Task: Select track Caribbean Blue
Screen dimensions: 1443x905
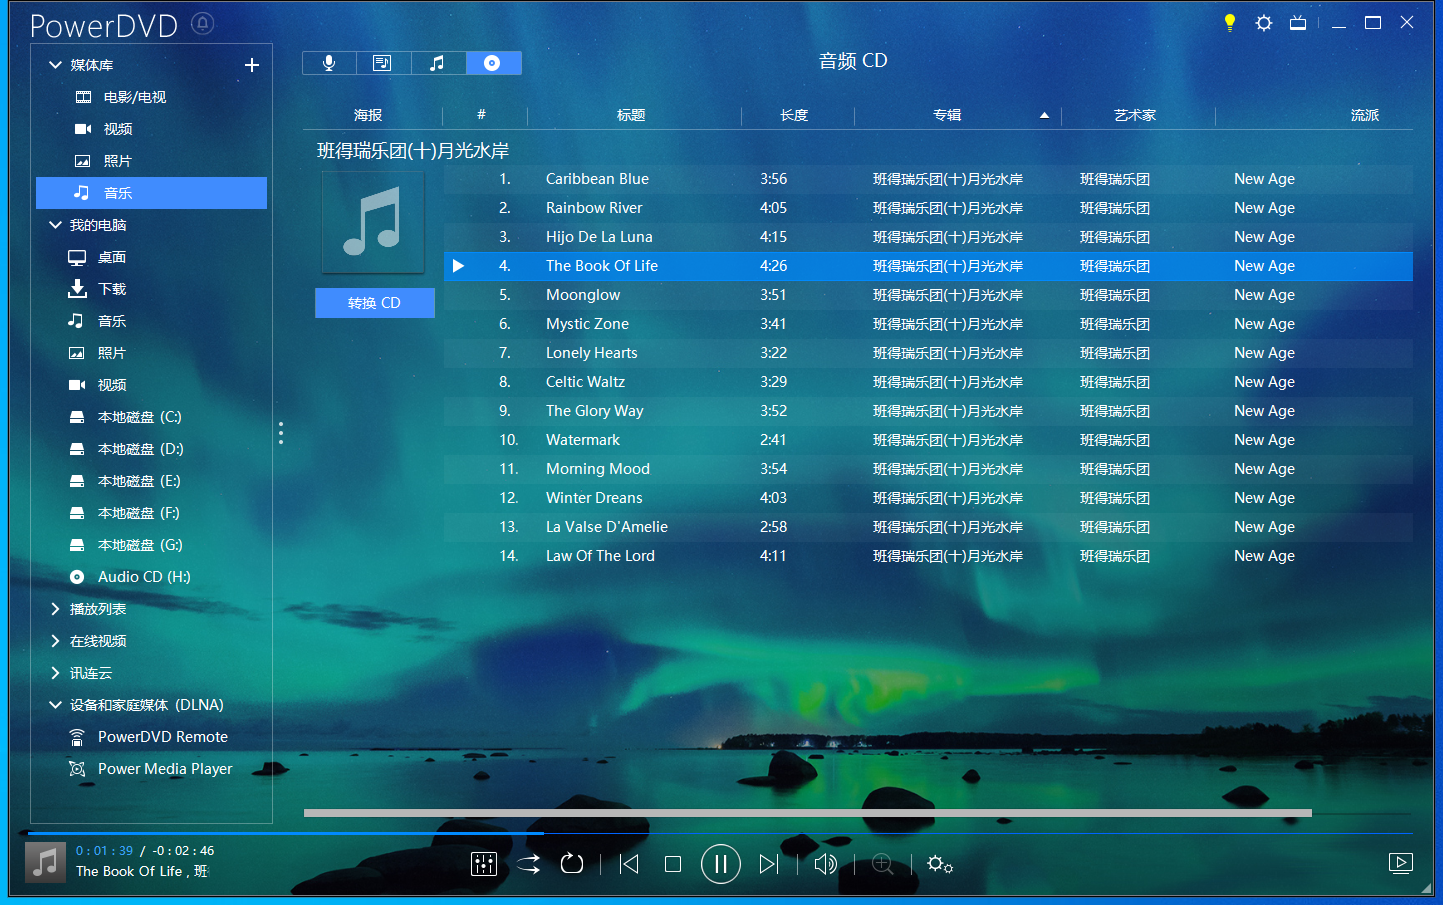Action: point(928,179)
